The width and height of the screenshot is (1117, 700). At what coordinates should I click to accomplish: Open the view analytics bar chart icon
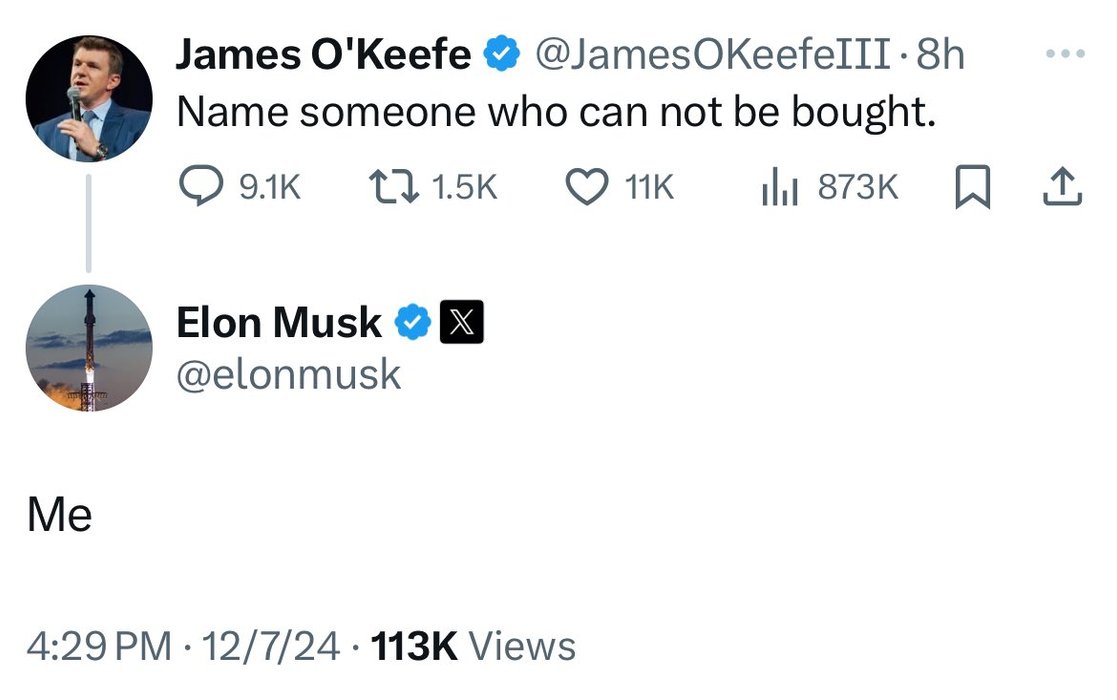tap(778, 187)
